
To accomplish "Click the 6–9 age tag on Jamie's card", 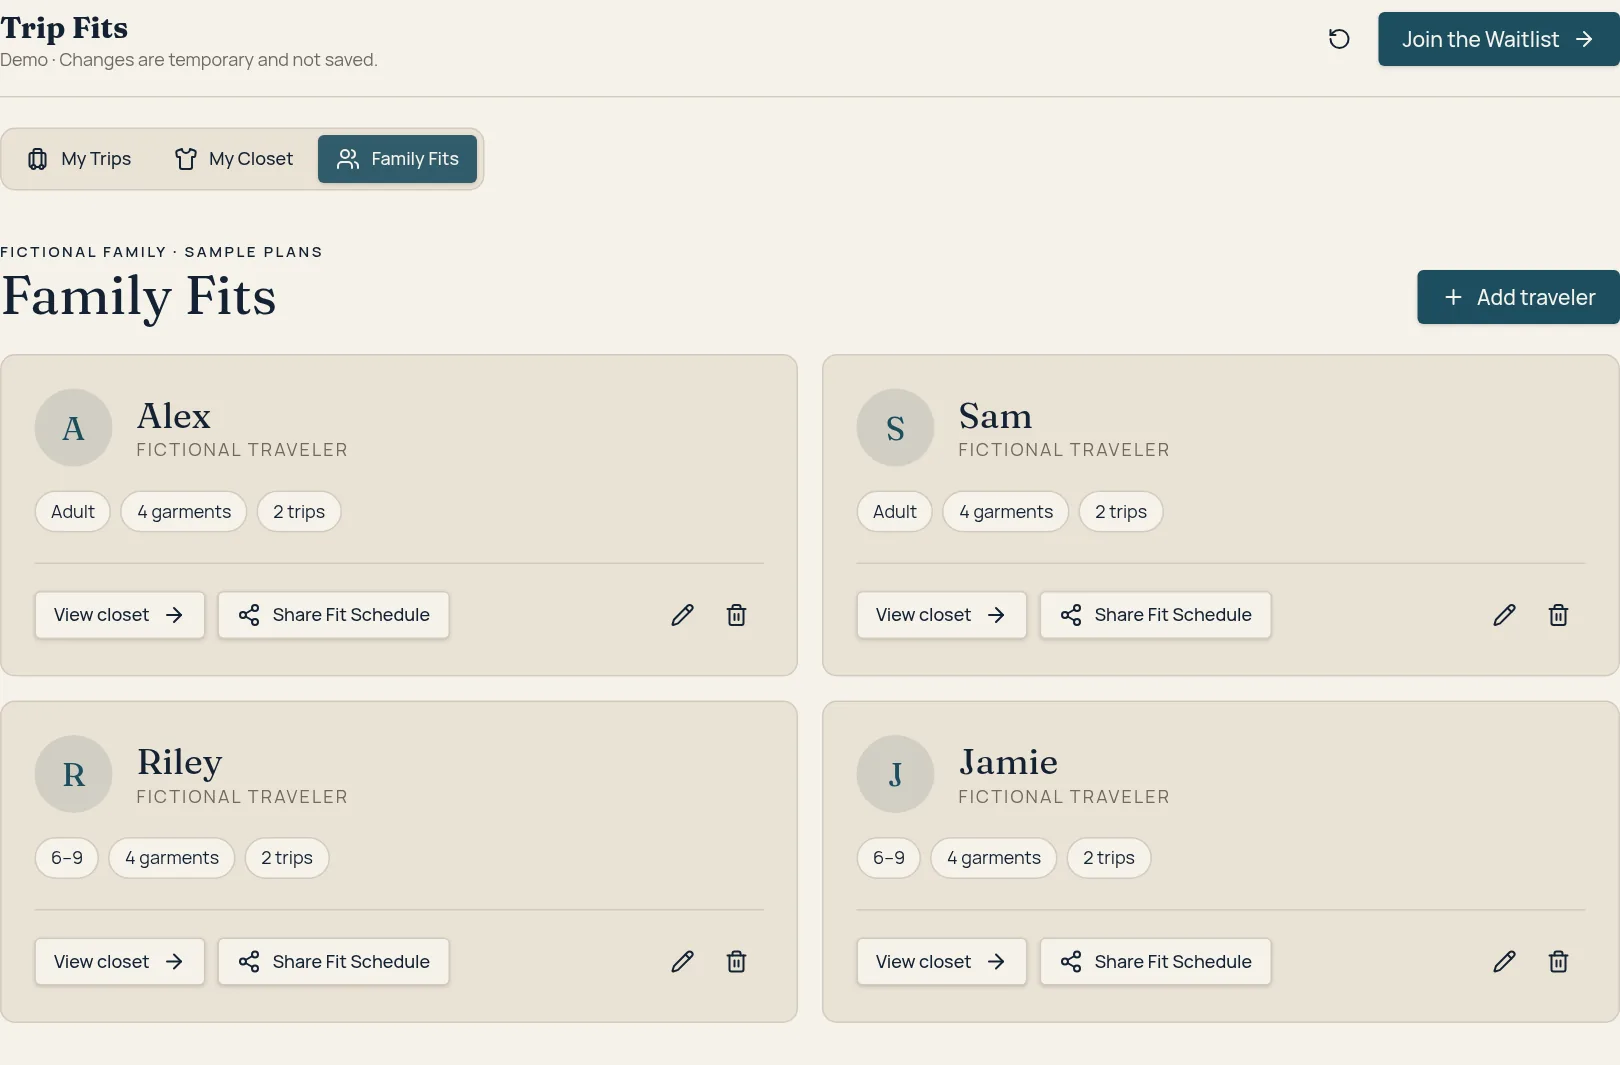I will pyautogui.click(x=889, y=858).
